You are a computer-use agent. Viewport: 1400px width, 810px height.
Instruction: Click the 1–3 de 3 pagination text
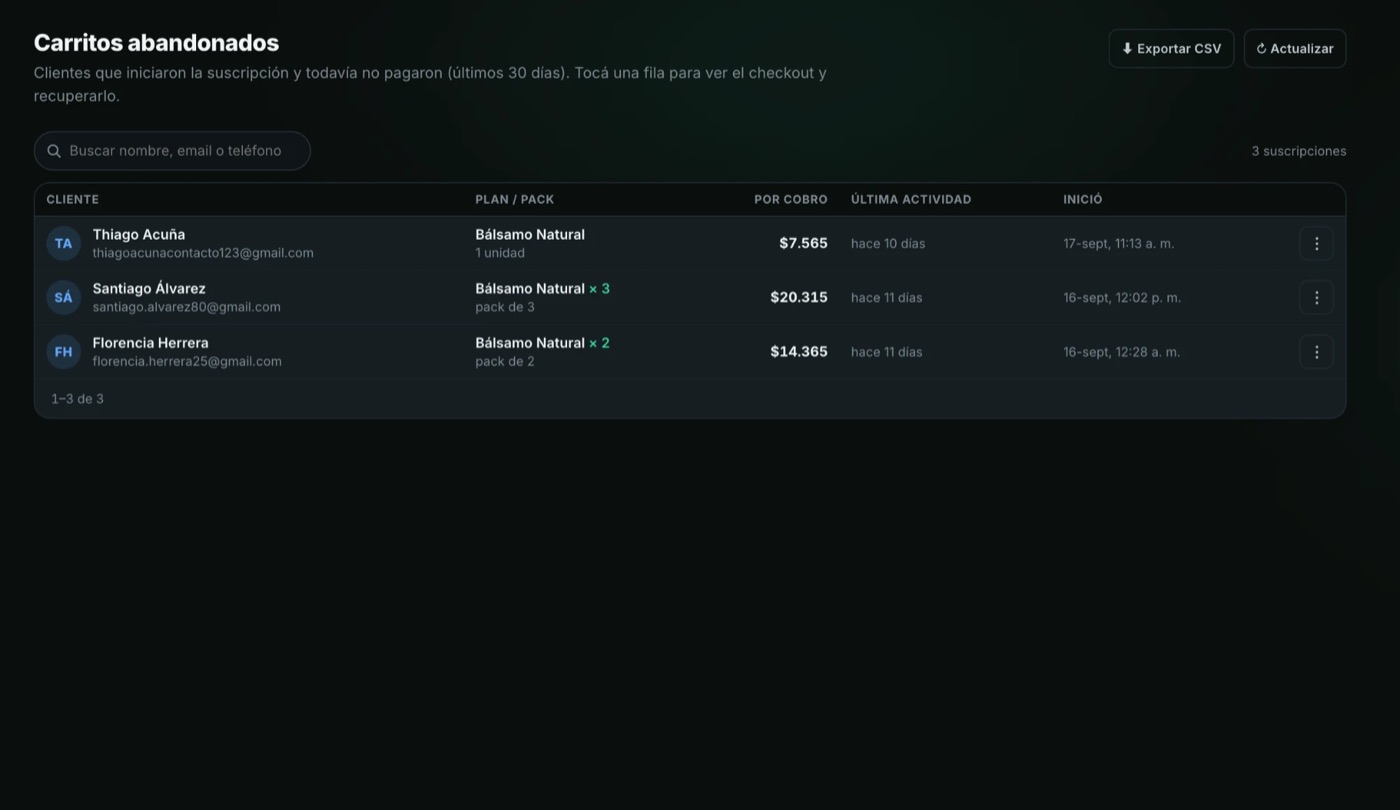point(77,399)
